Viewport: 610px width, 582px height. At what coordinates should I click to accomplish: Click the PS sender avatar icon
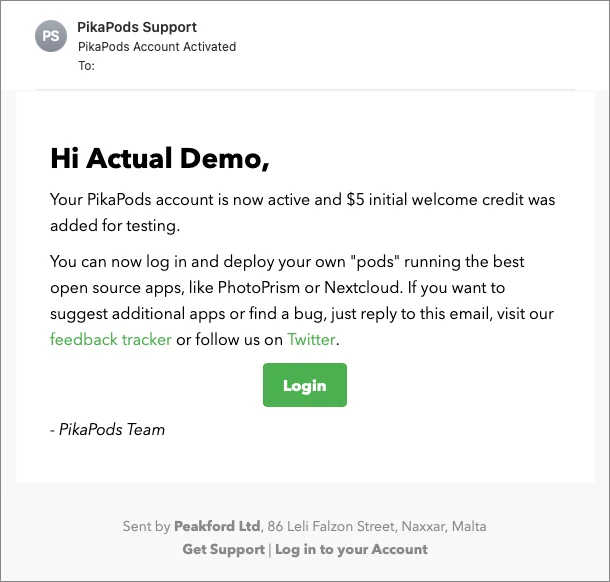point(52,37)
